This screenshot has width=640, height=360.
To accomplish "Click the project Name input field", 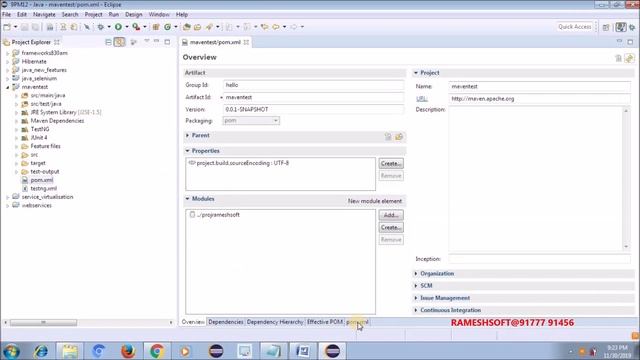I will point(539,87).
